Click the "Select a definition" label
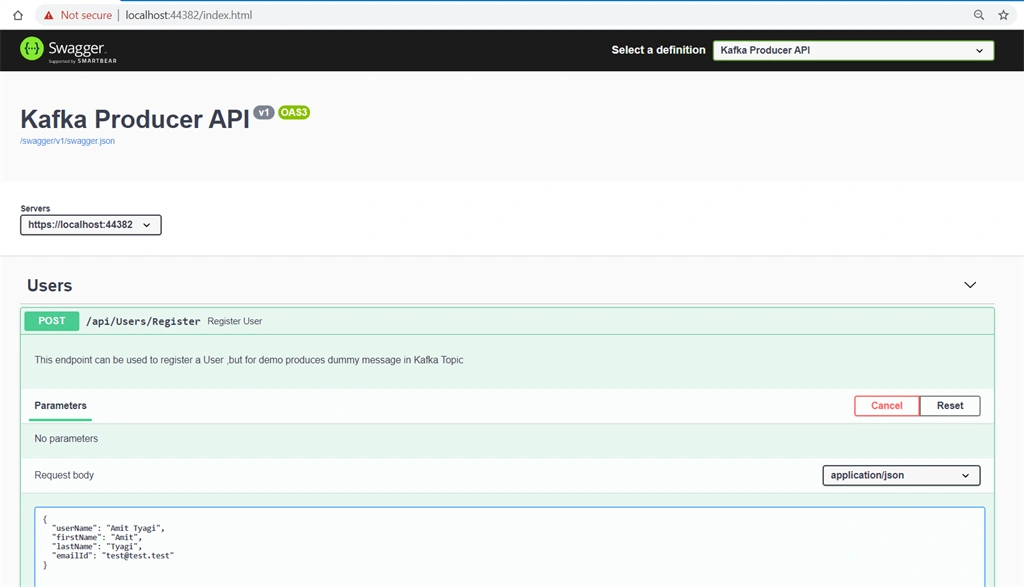 [658, 50]
